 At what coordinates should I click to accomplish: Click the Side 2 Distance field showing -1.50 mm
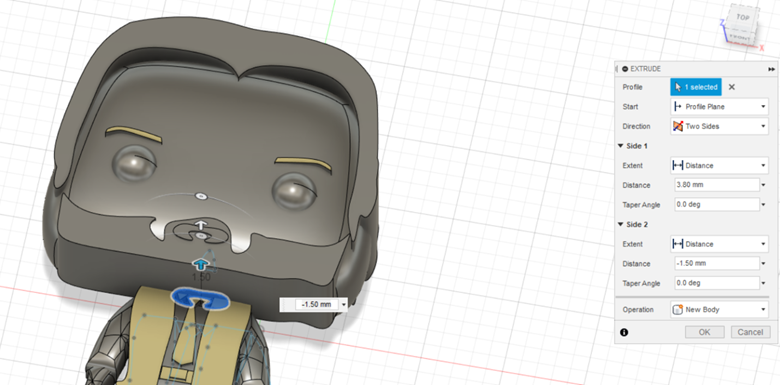coord(716,264)
